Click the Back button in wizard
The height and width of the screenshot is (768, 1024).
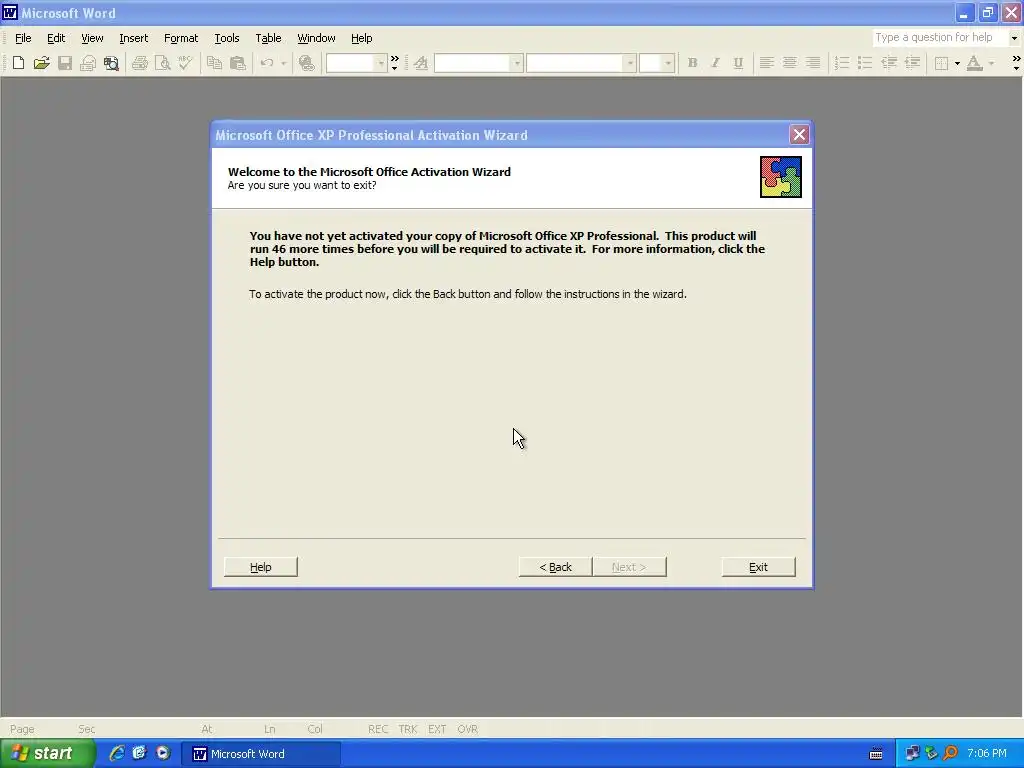[555, 567]
